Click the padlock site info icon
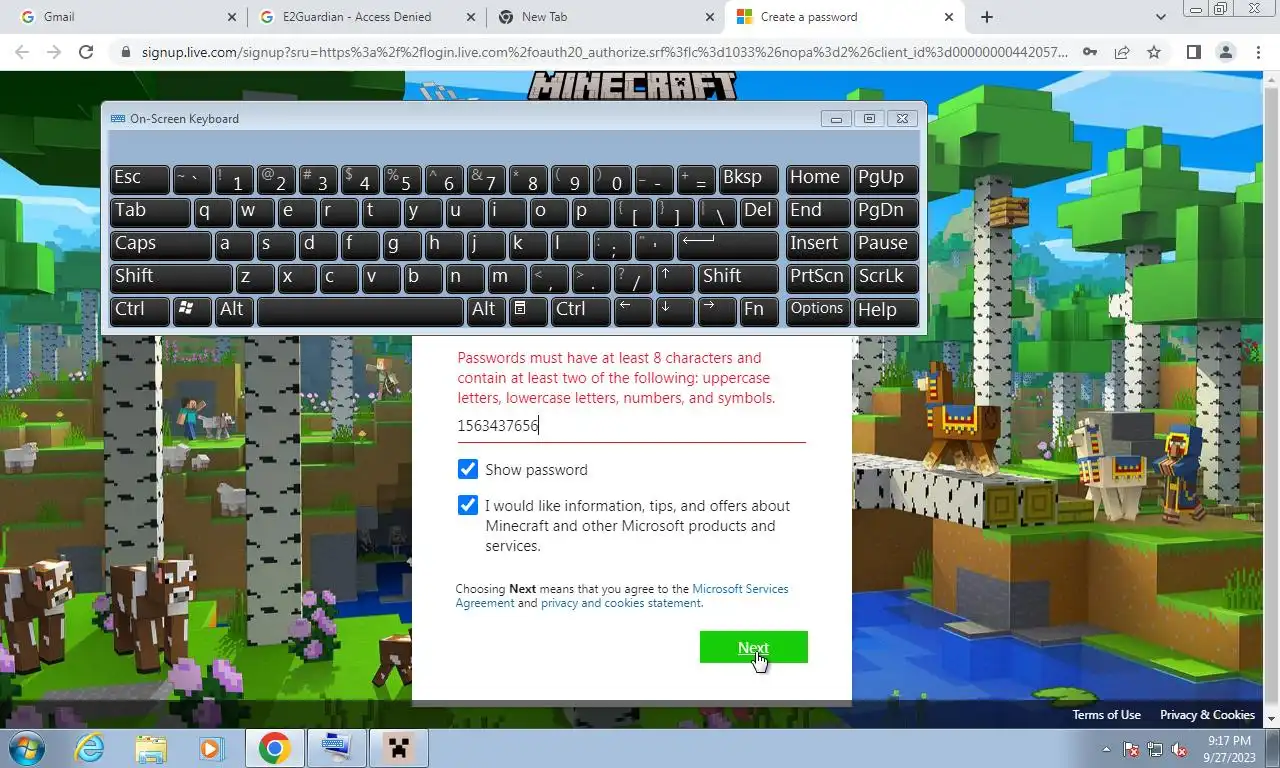The width and height of the screenshot is (1280, 768). 125,52
